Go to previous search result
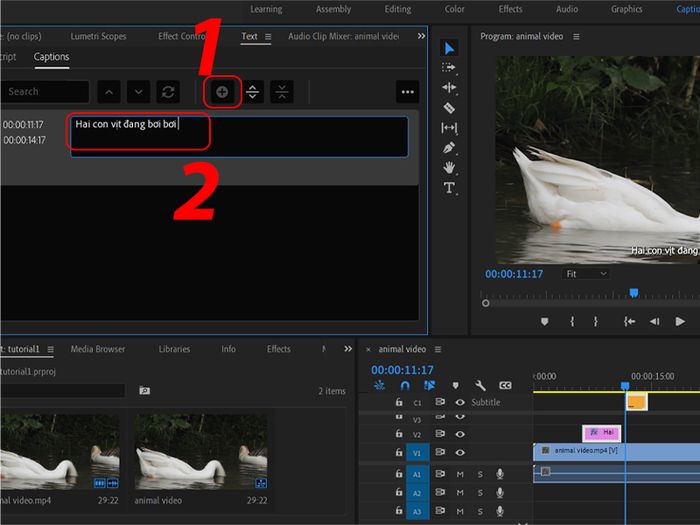 tap(109, 92)
